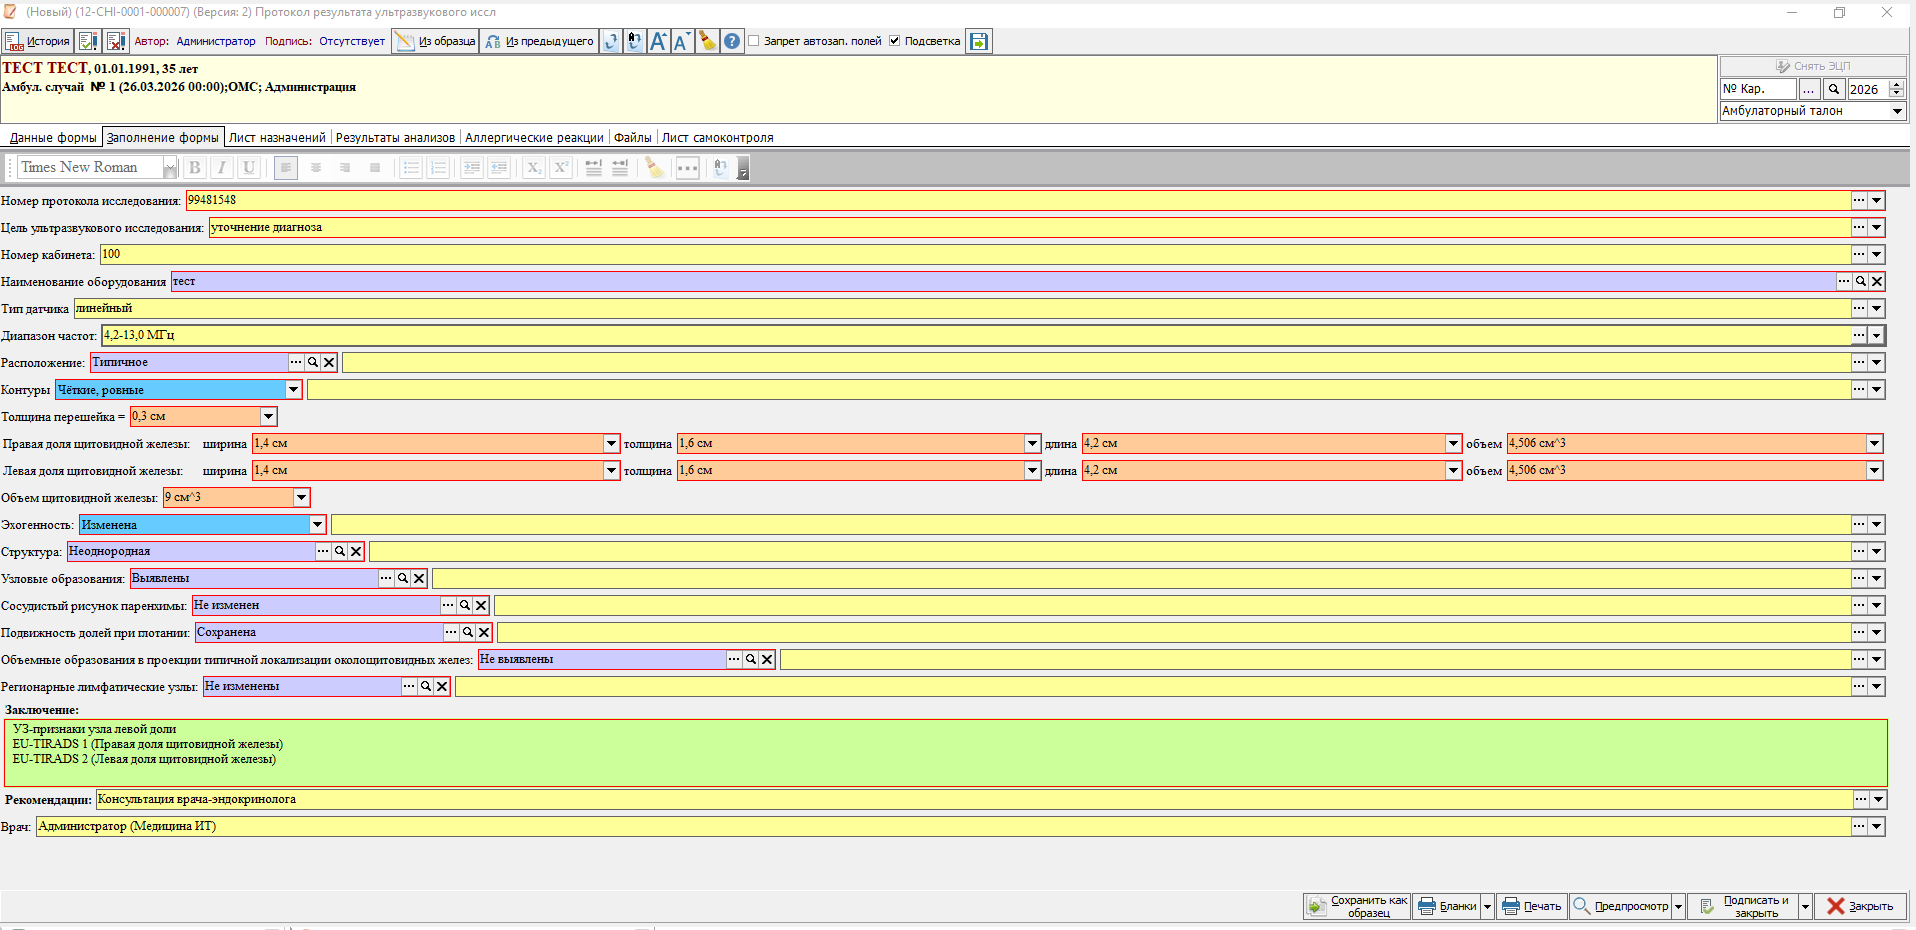Viewport: 1916px width, 930px height.
Task: Align text left in the editor toolbar
Action: coord(286,168)
